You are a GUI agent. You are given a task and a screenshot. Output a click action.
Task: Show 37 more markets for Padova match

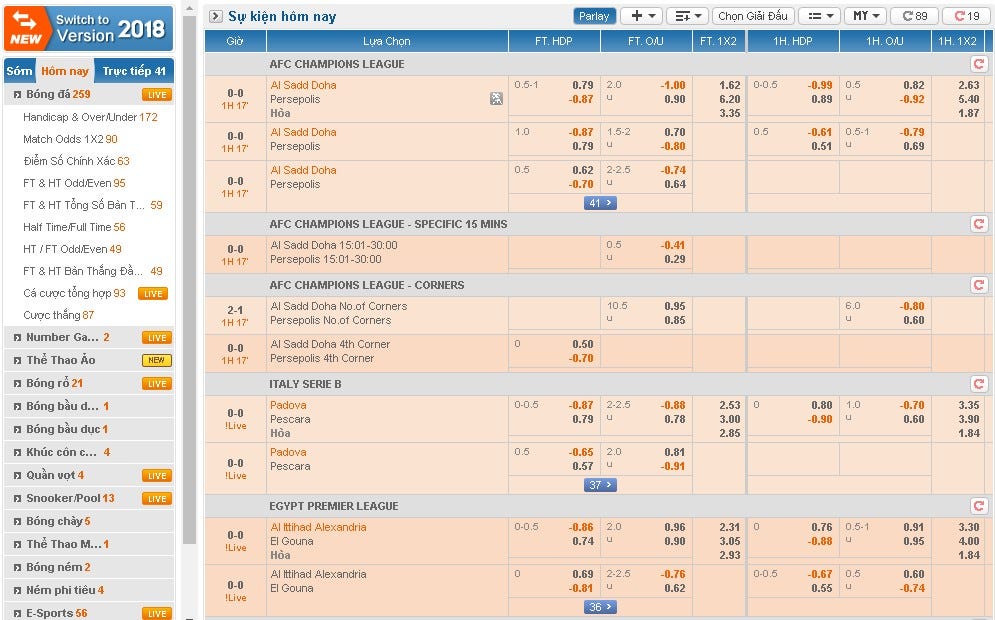pos(600,485)
